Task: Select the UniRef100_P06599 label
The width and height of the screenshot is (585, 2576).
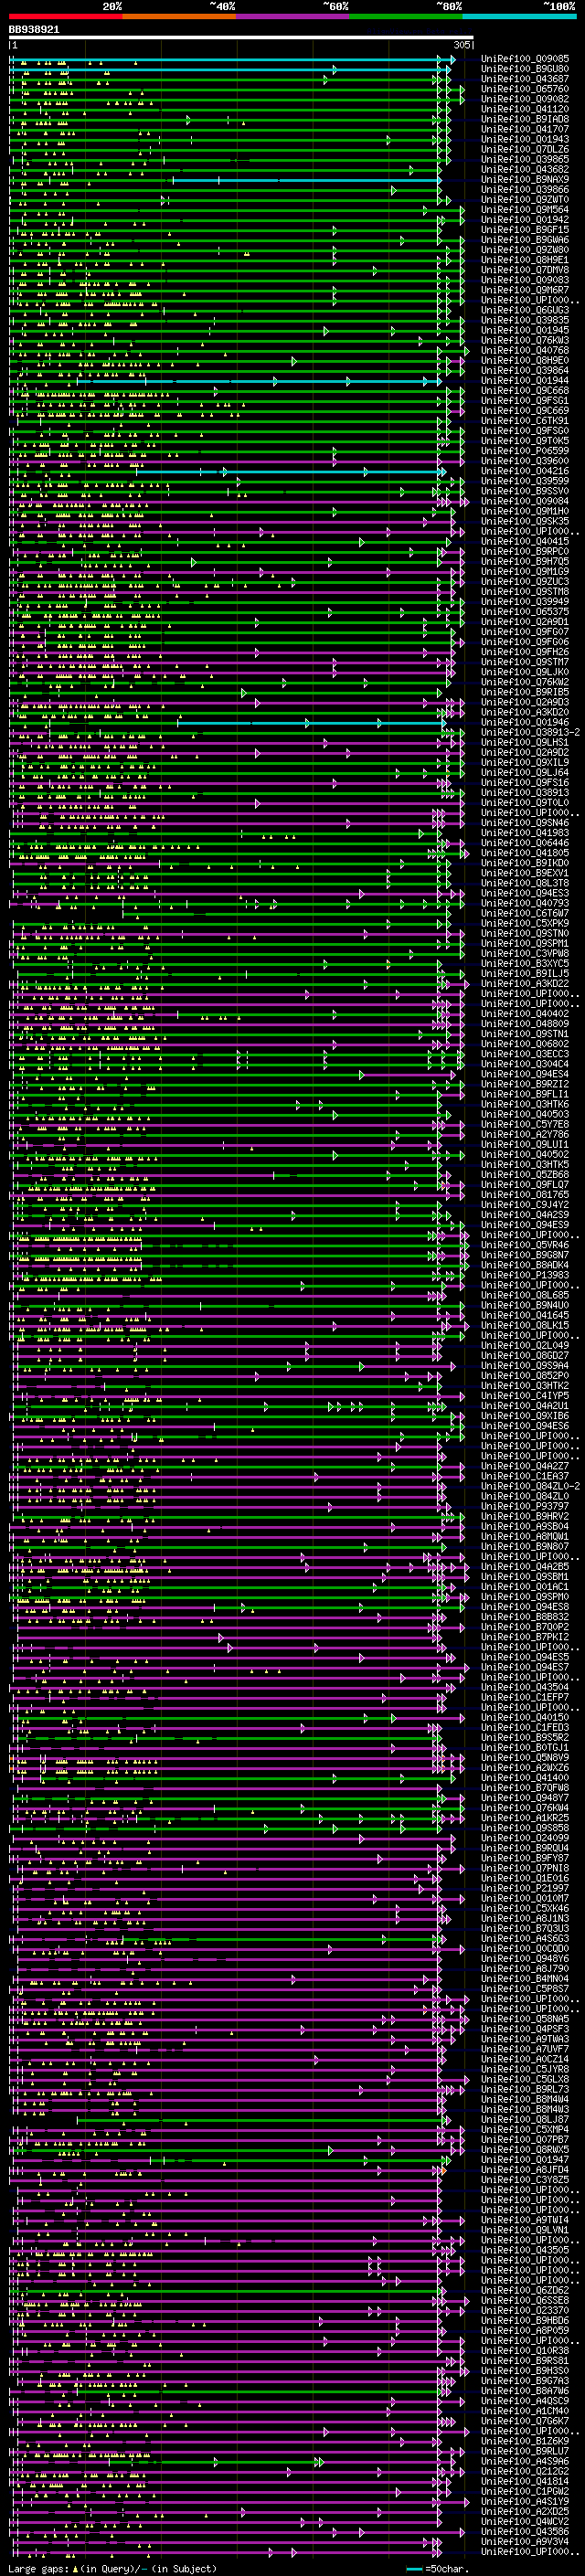Action: pos(525,451)
